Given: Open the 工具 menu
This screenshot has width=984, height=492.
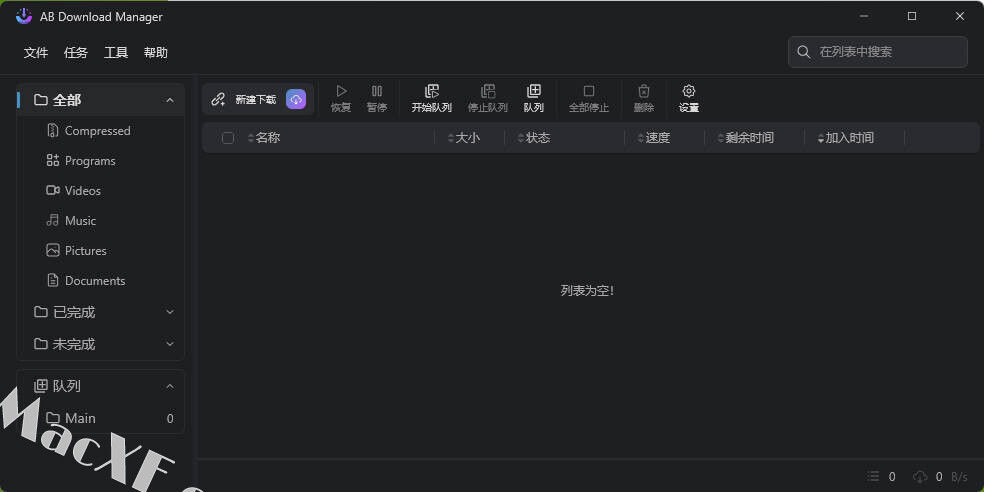Looking at the screenshot, I should 116,53.
